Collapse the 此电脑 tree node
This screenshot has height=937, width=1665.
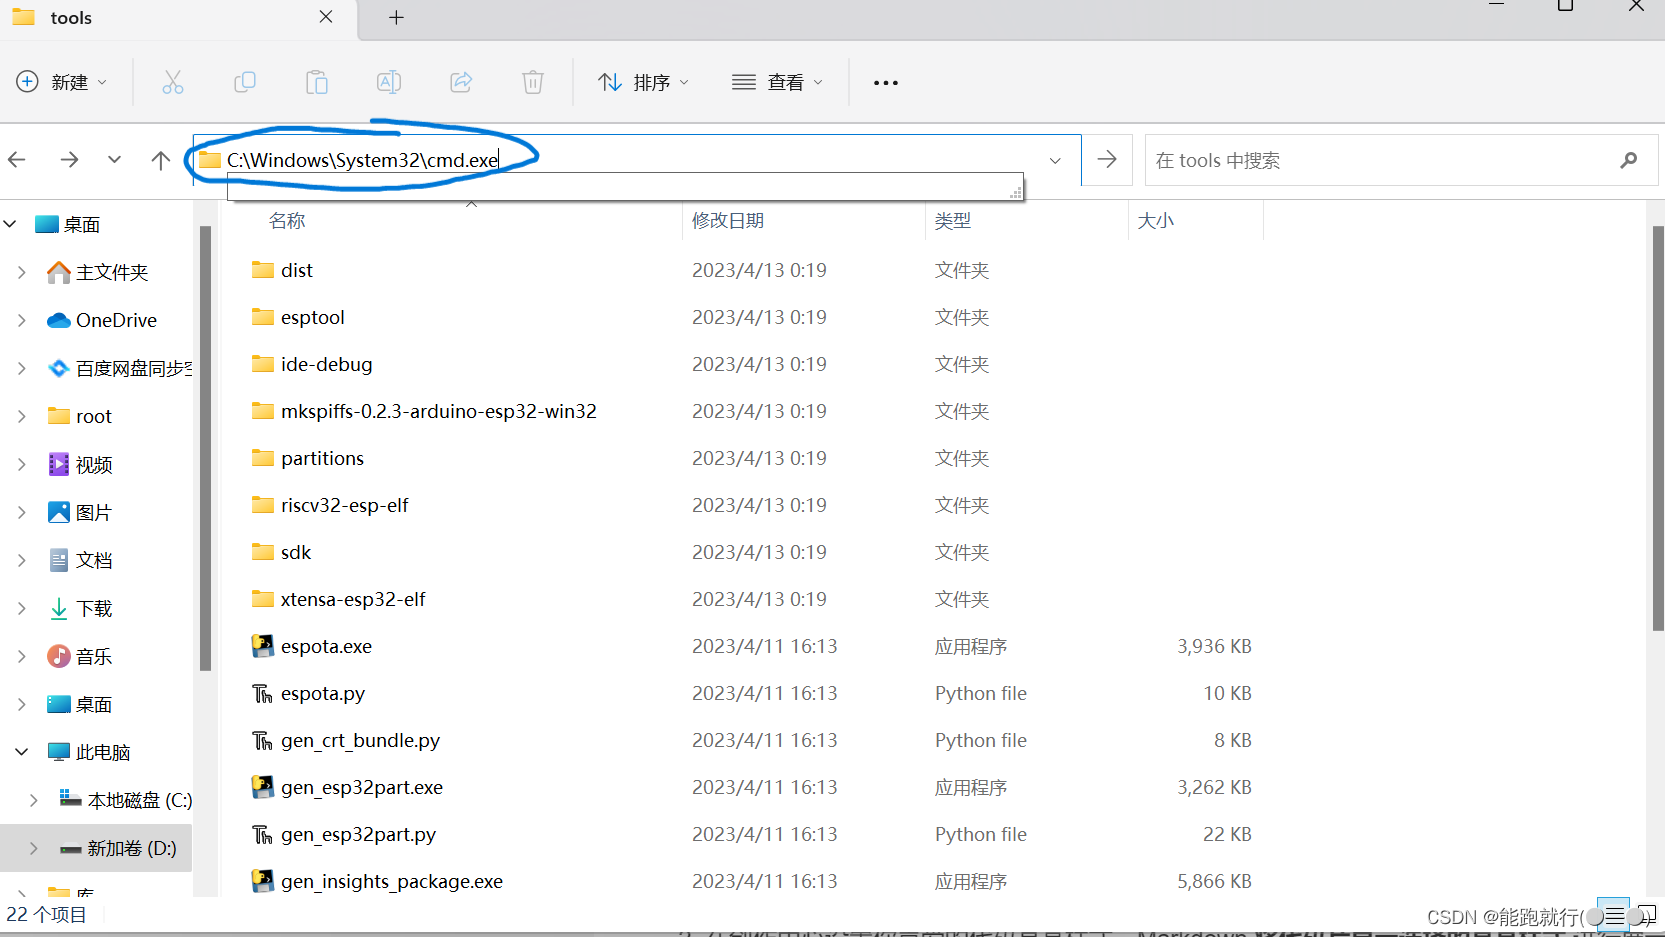(x=22, y=752)
